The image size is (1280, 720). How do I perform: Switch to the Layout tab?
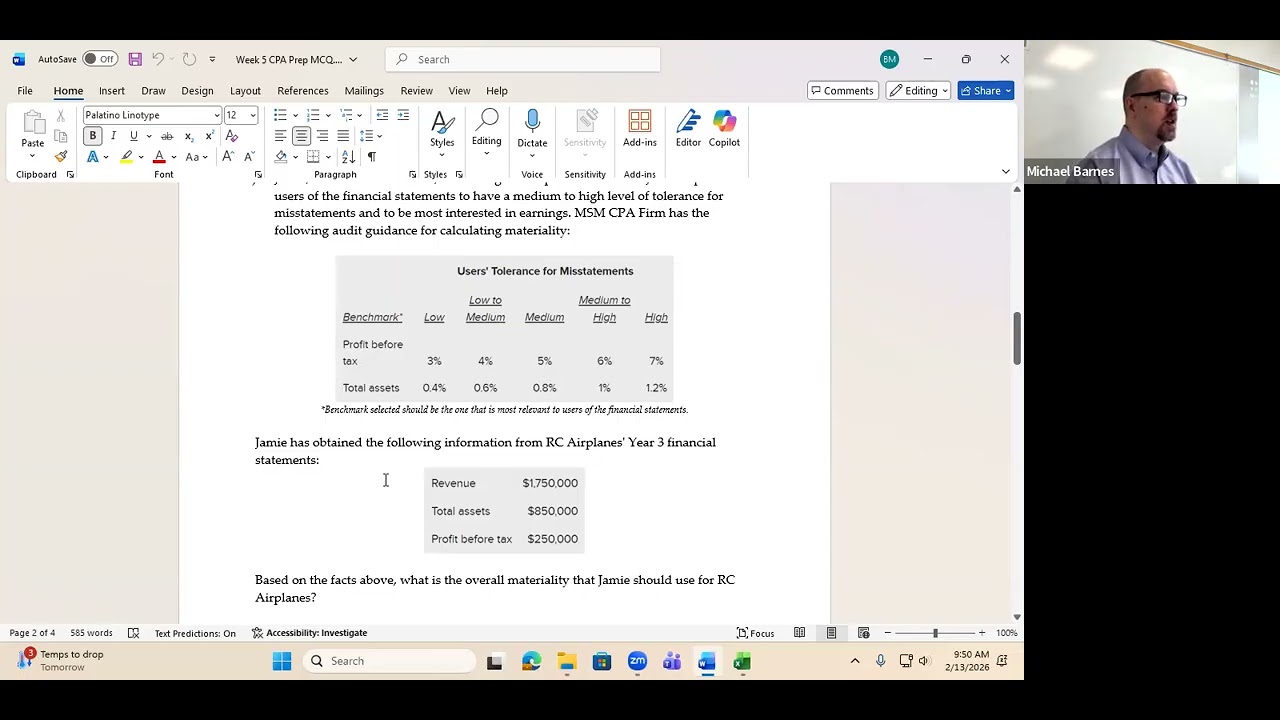click(245, 91)
